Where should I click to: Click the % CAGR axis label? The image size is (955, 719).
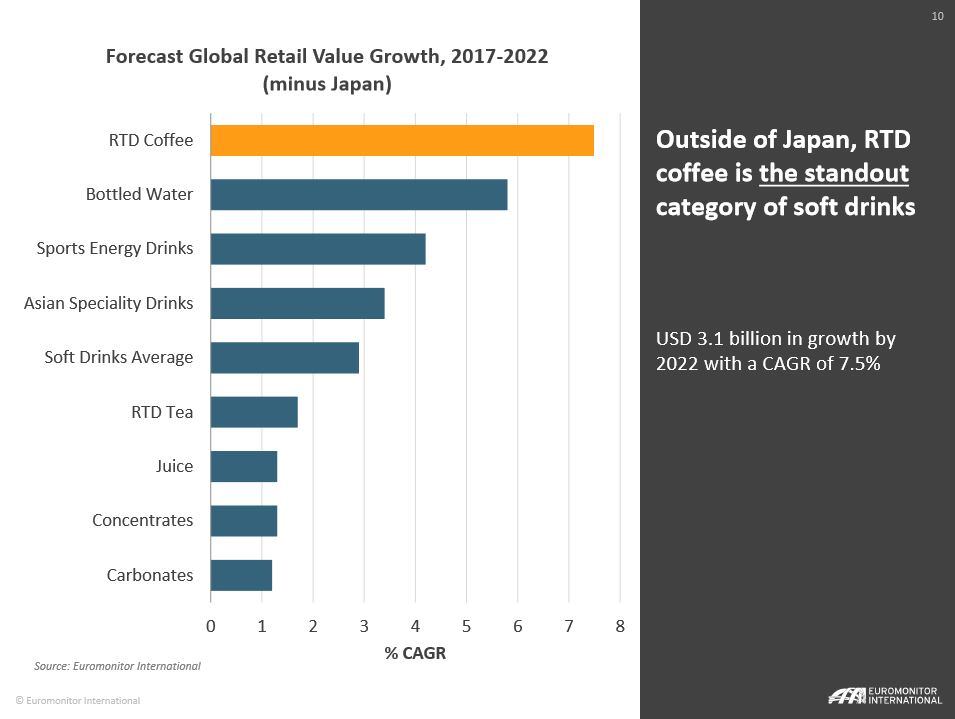(x=415, y=653)
